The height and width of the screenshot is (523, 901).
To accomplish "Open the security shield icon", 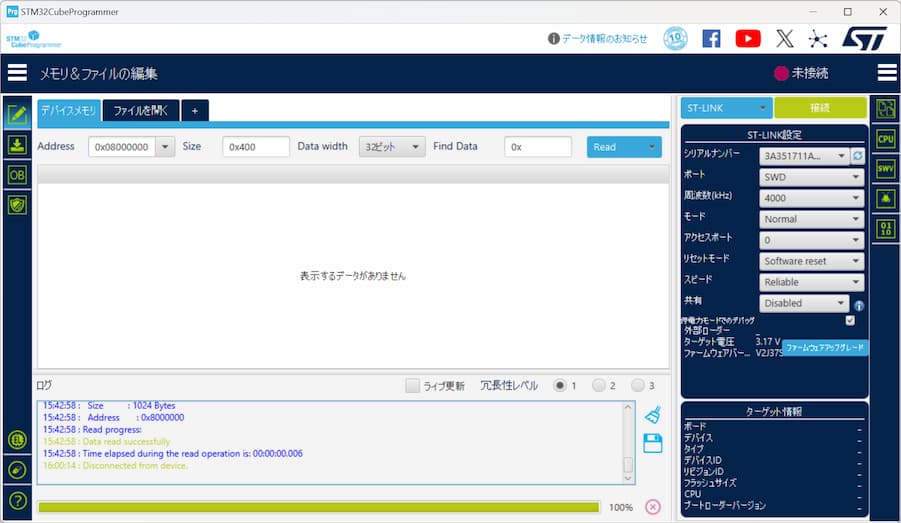I will coord(17,205).
